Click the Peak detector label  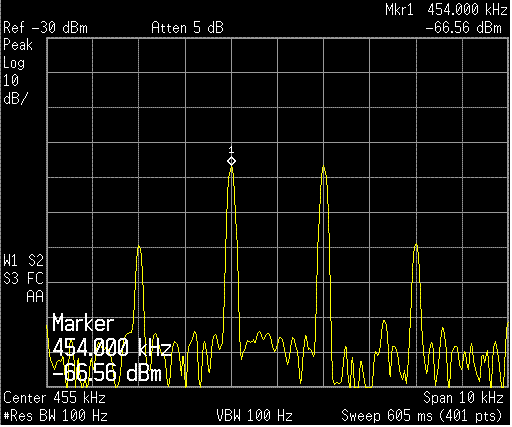click(x=18, y=45)
